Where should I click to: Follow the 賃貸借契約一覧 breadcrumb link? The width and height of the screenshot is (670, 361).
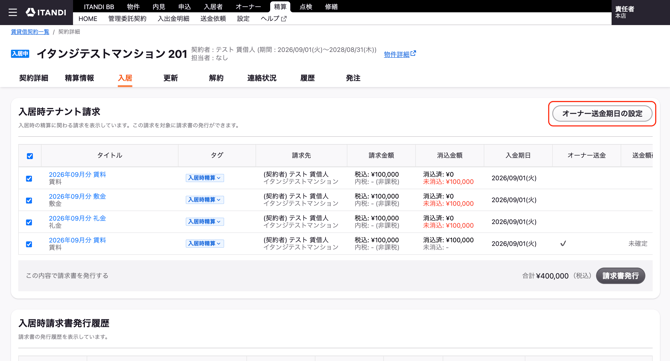30,32
